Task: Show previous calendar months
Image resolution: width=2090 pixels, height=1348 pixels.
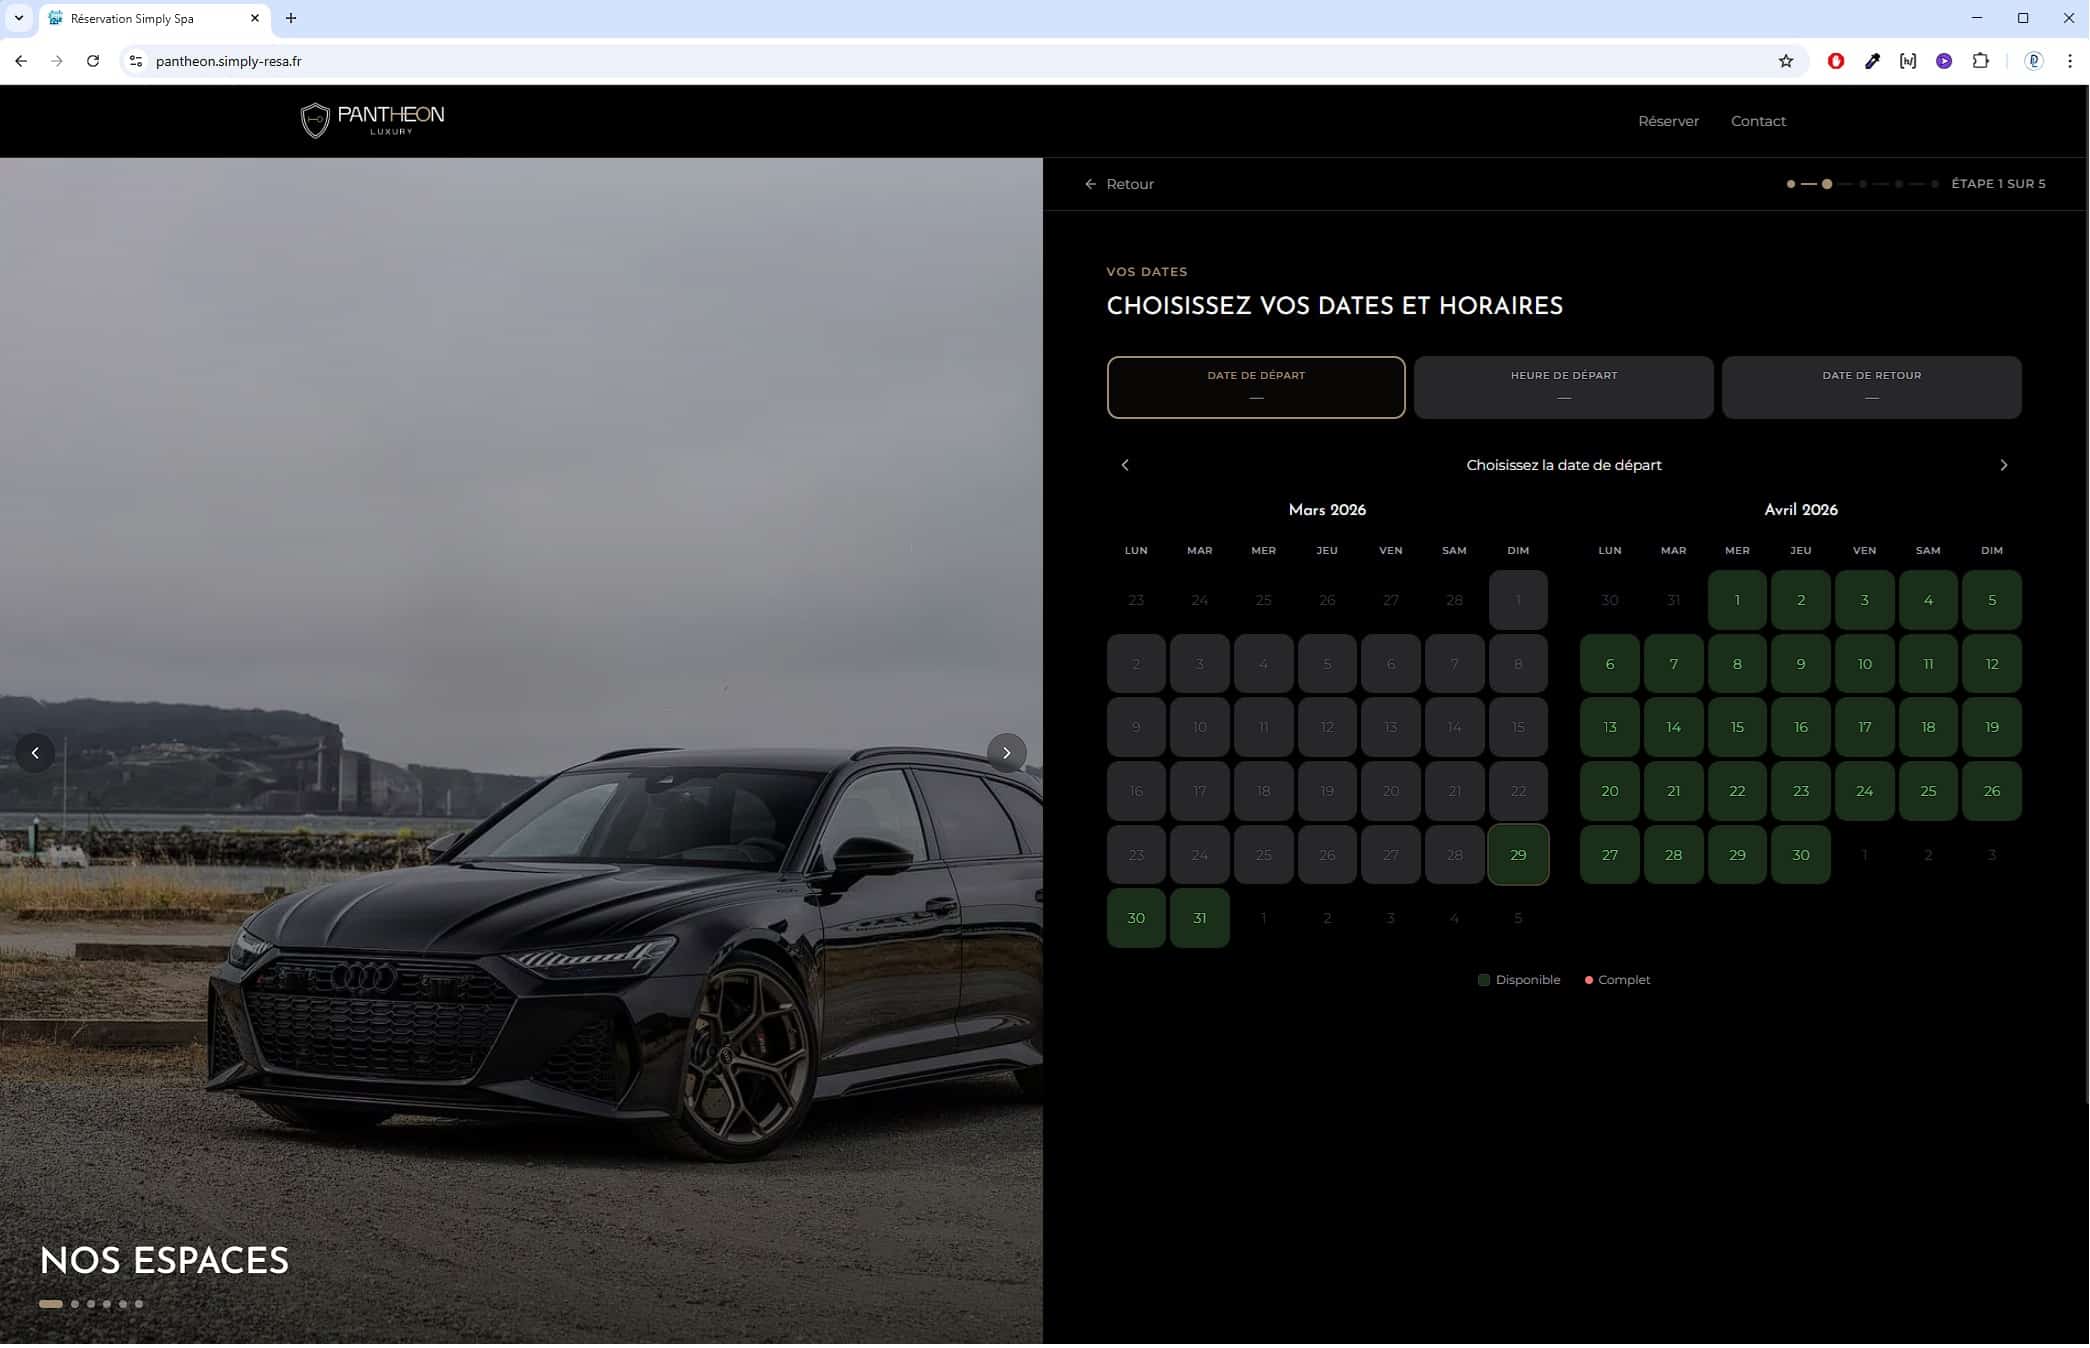Action: pos(1125,465)
